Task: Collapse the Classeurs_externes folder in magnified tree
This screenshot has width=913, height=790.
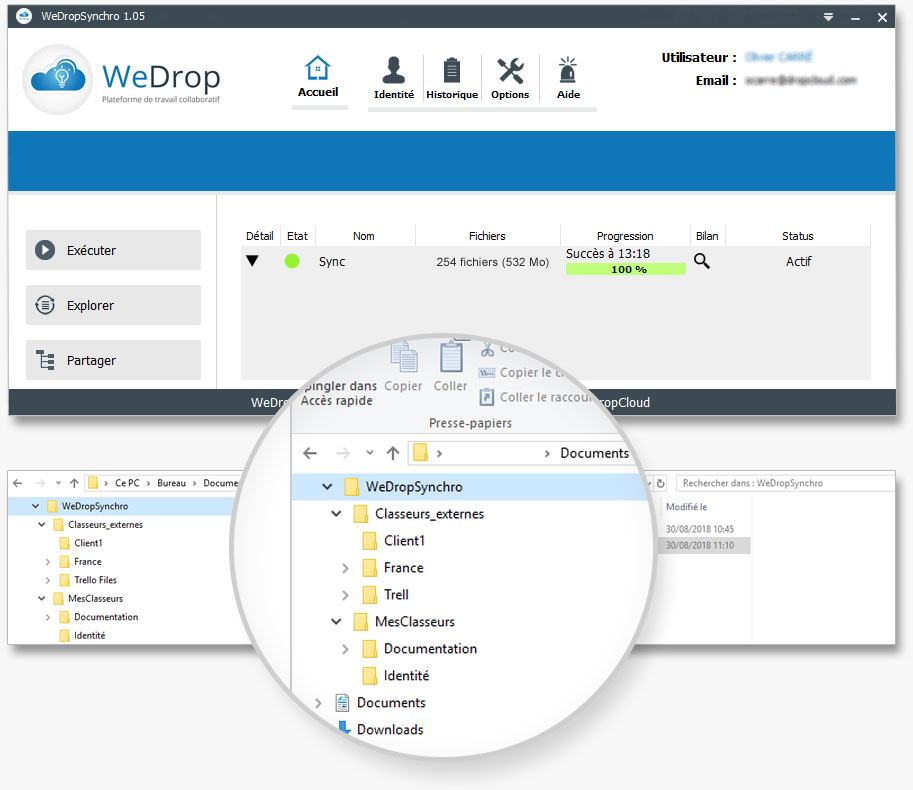Action: click(336, 514)
